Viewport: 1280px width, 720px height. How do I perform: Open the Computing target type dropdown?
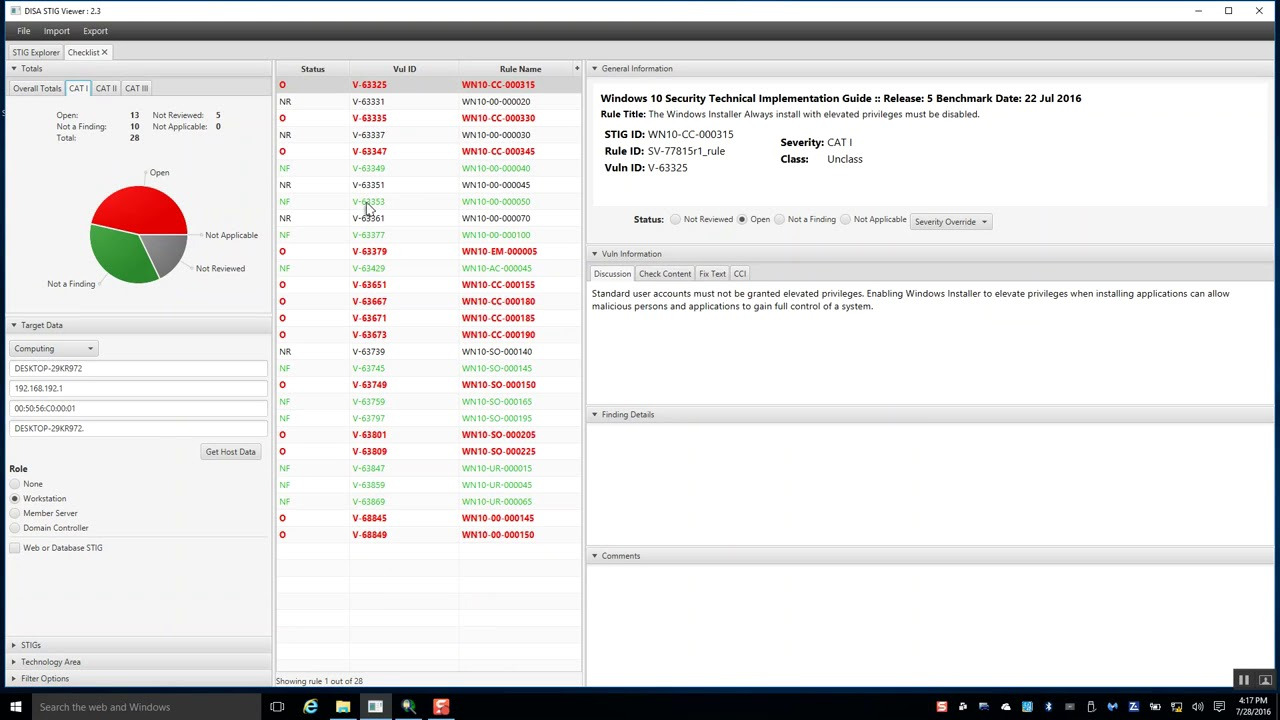54,348
